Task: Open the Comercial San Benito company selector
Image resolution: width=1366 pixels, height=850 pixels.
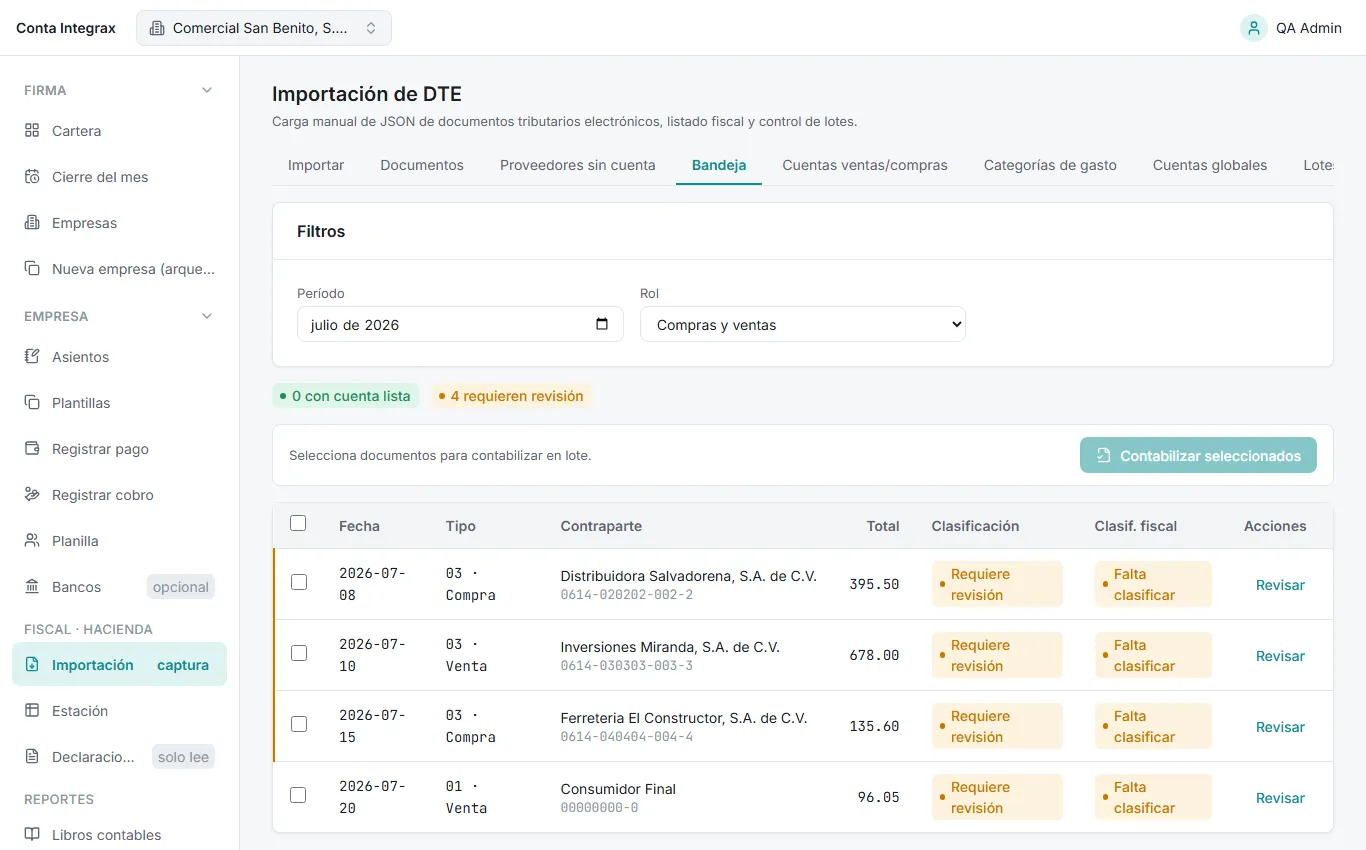Action: point(264,28)
